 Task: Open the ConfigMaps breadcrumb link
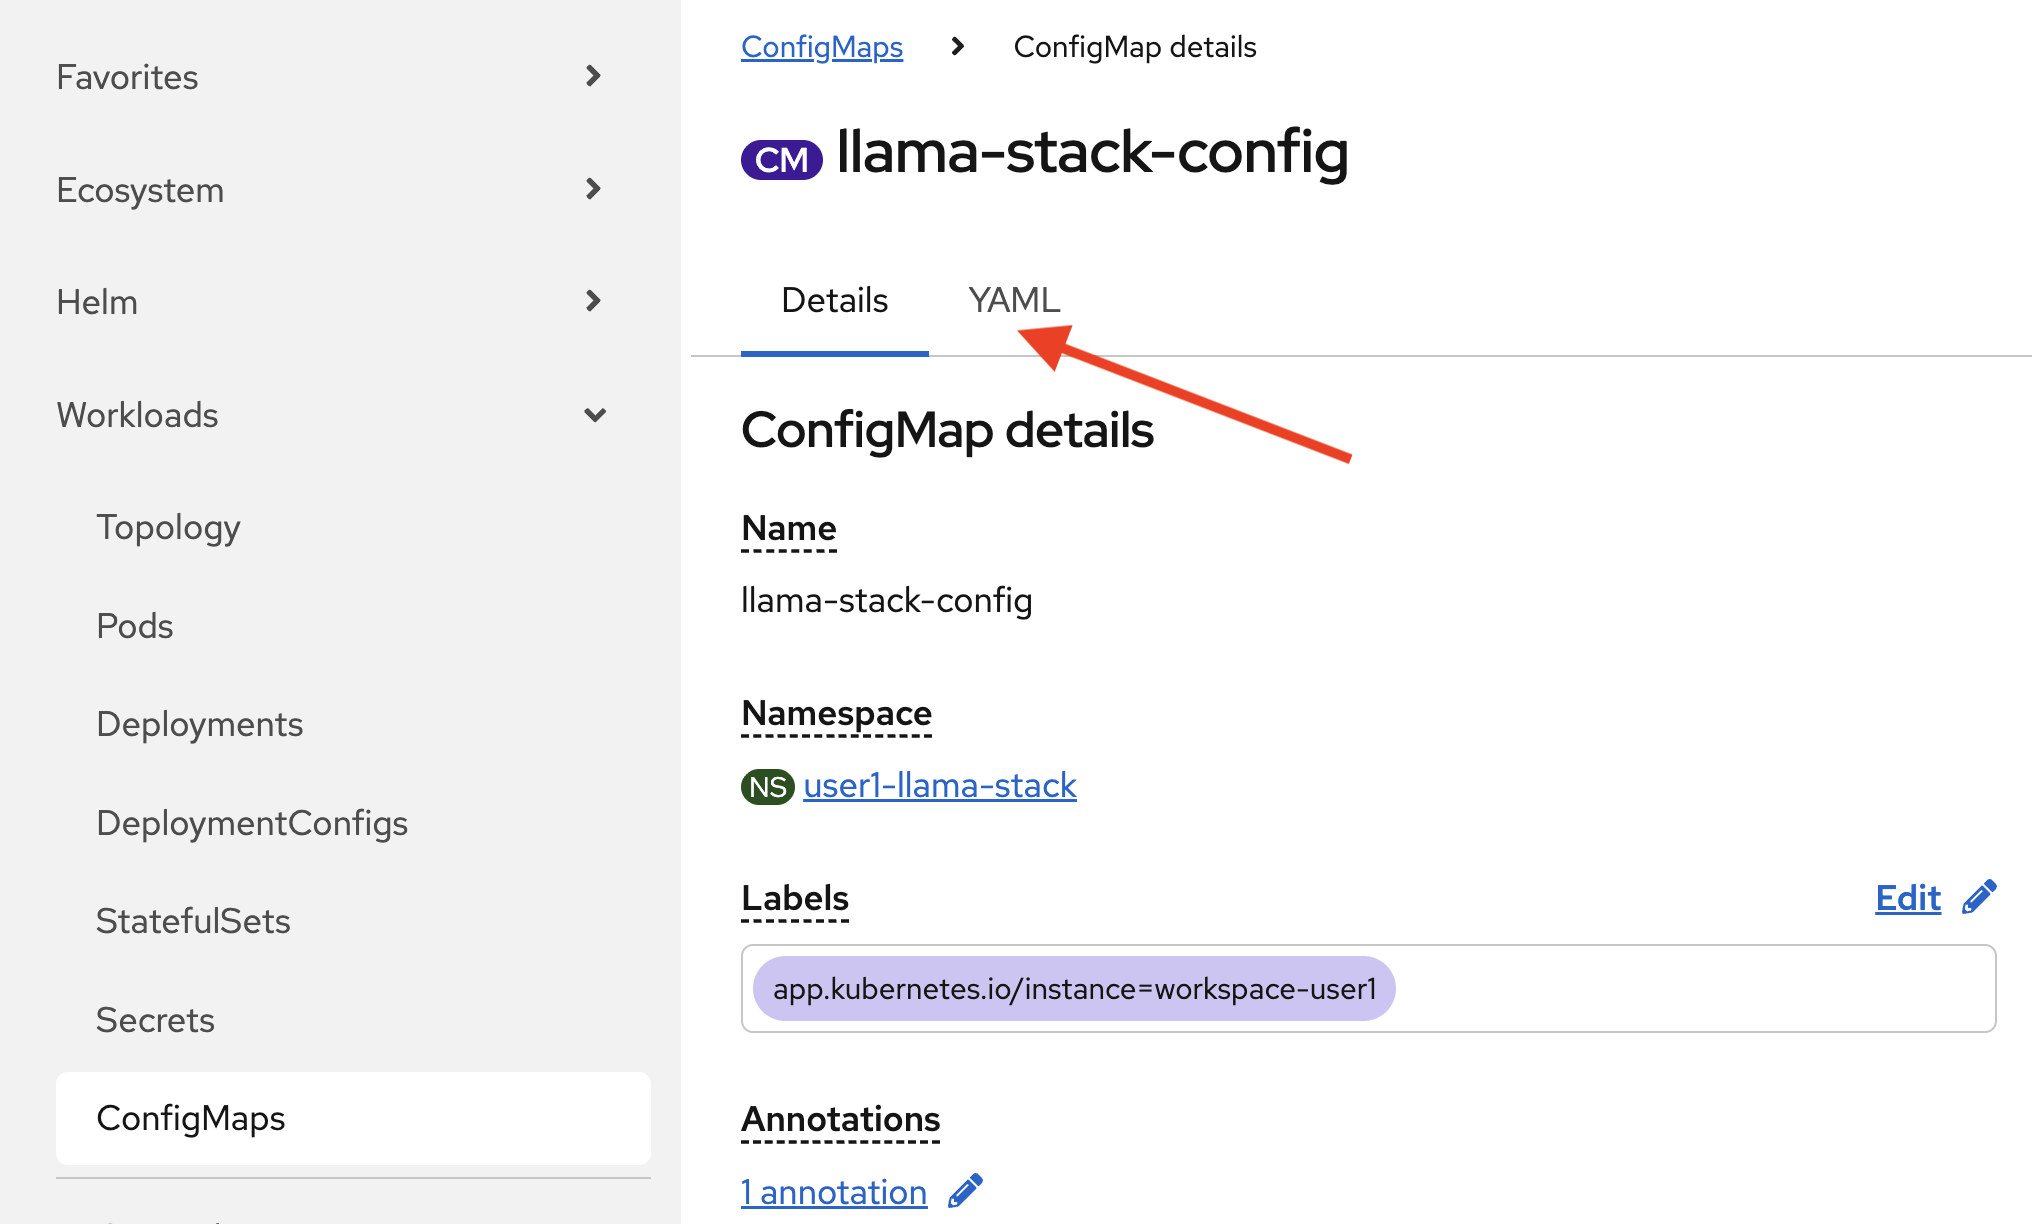click(821, 46)
